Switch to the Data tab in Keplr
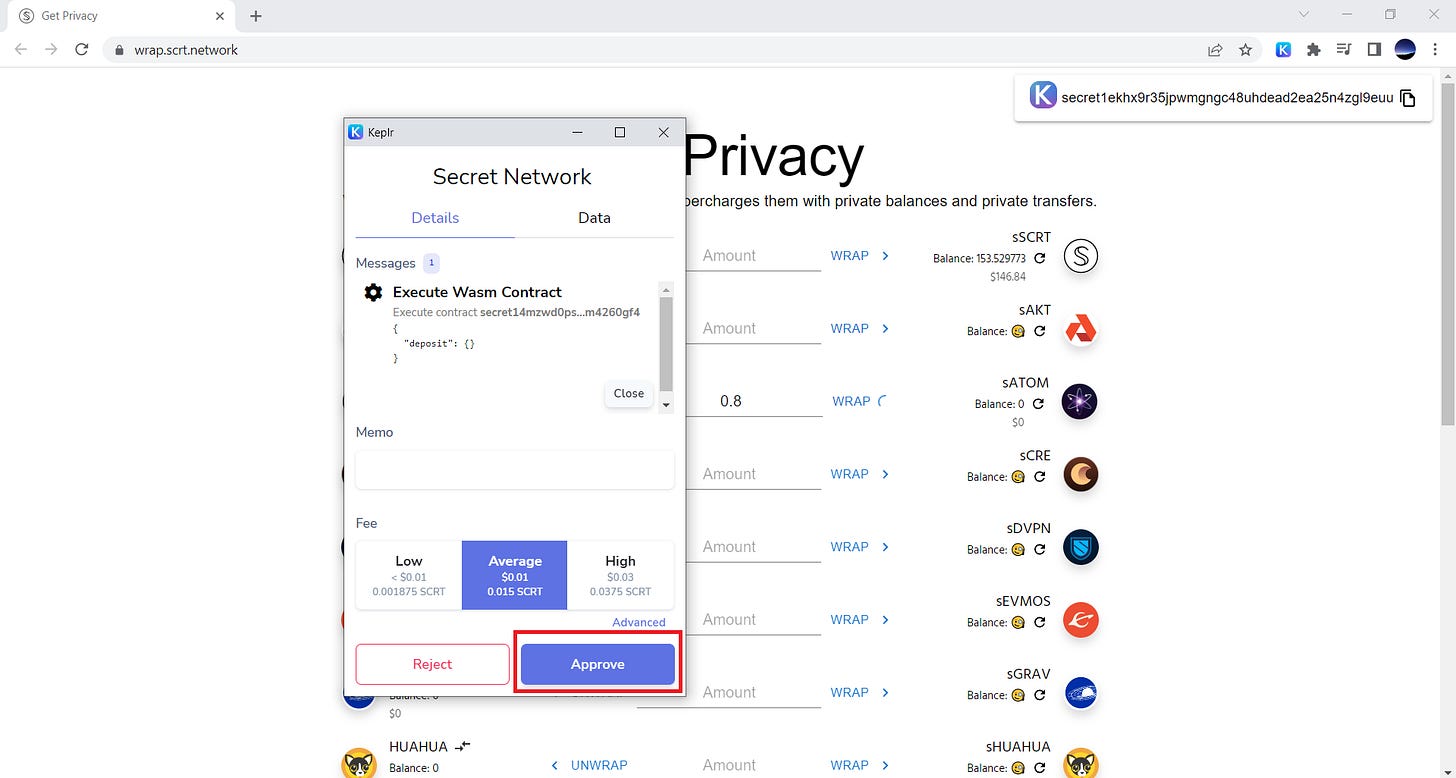Viewport: 1456px width, 778px height. (594, 218)
